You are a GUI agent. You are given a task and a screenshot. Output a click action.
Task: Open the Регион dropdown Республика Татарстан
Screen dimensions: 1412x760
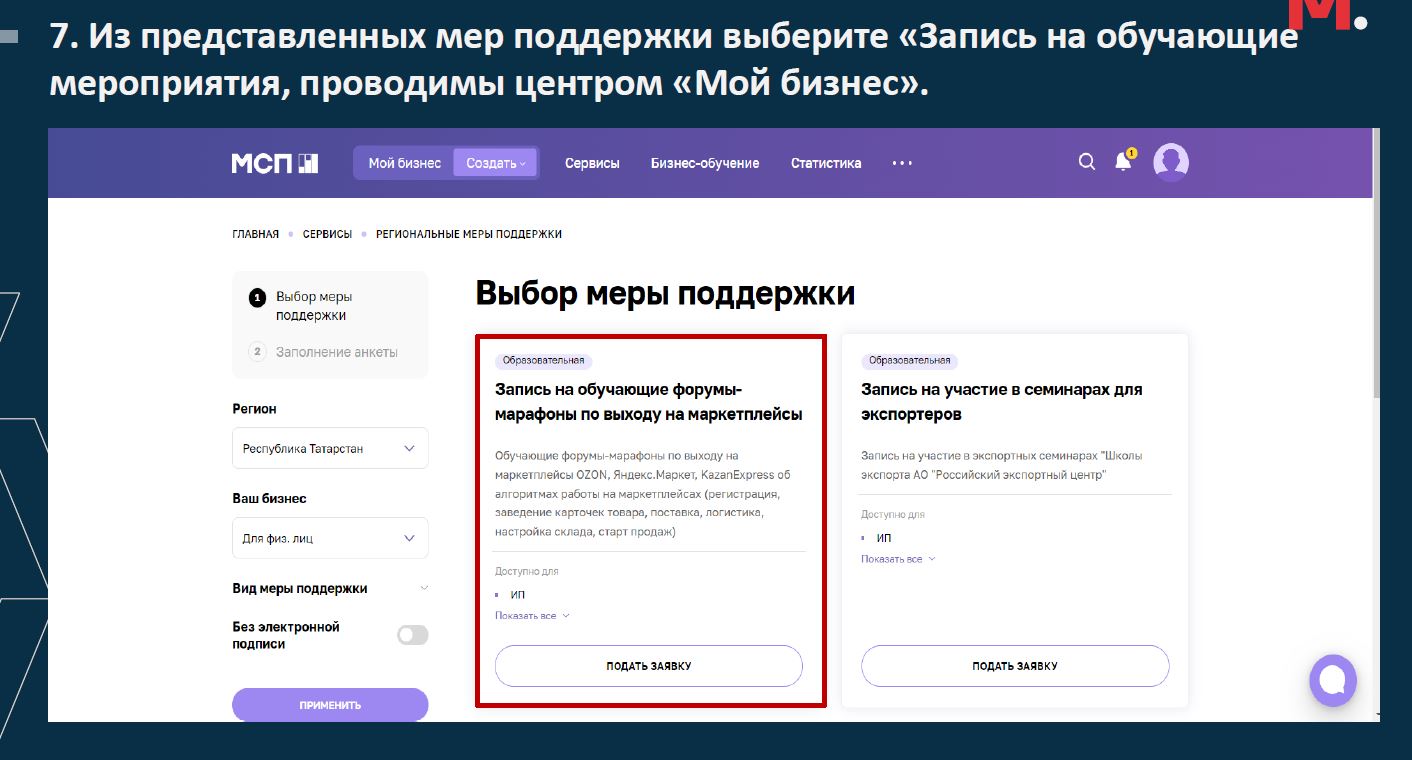330,449
